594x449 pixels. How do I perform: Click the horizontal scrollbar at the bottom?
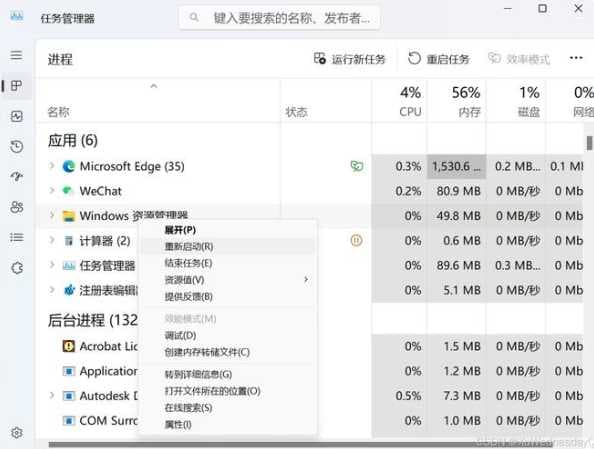tap(300, 444)
